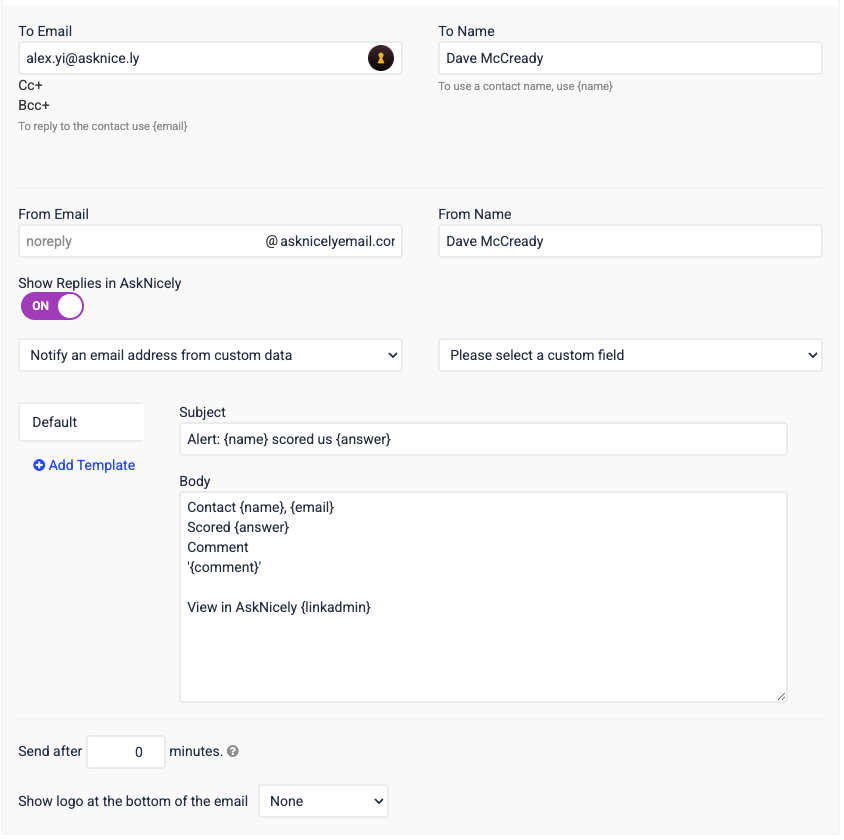Screen dimensions: 844x840
Task: Click the Subject input field
Action: coord(483,439)
